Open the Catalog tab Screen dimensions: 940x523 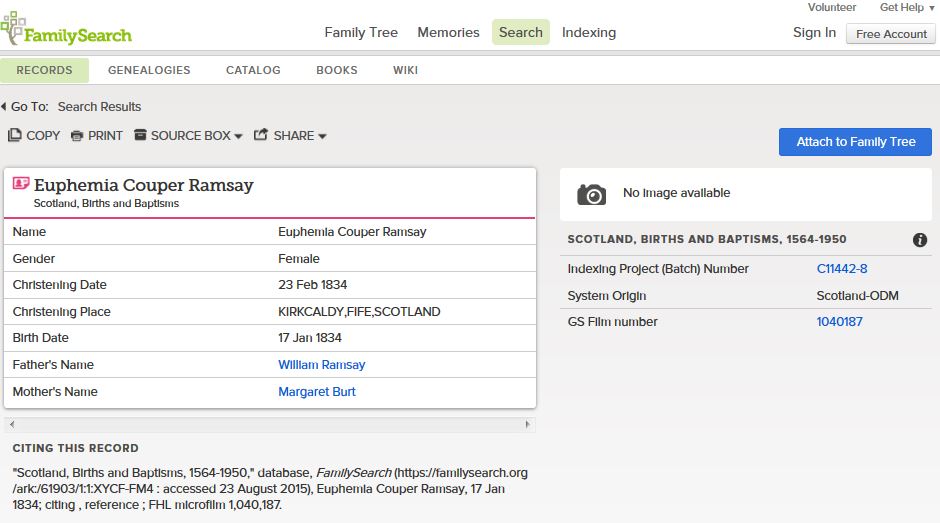253,70
